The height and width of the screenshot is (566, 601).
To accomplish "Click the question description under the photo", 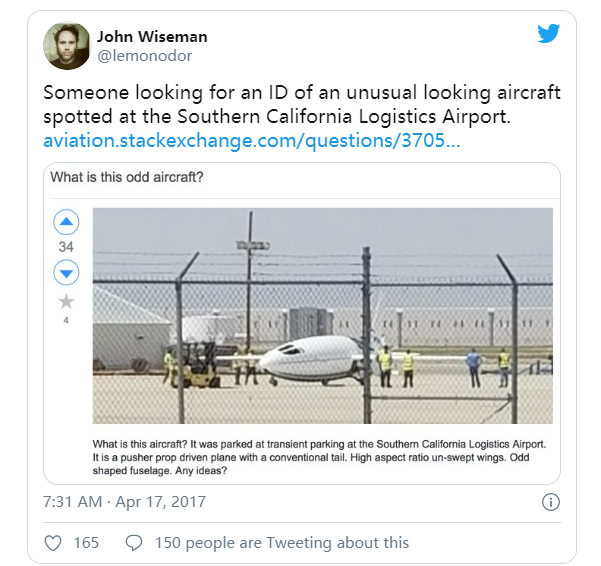I will pyautogui.click(x=322, y=456).
